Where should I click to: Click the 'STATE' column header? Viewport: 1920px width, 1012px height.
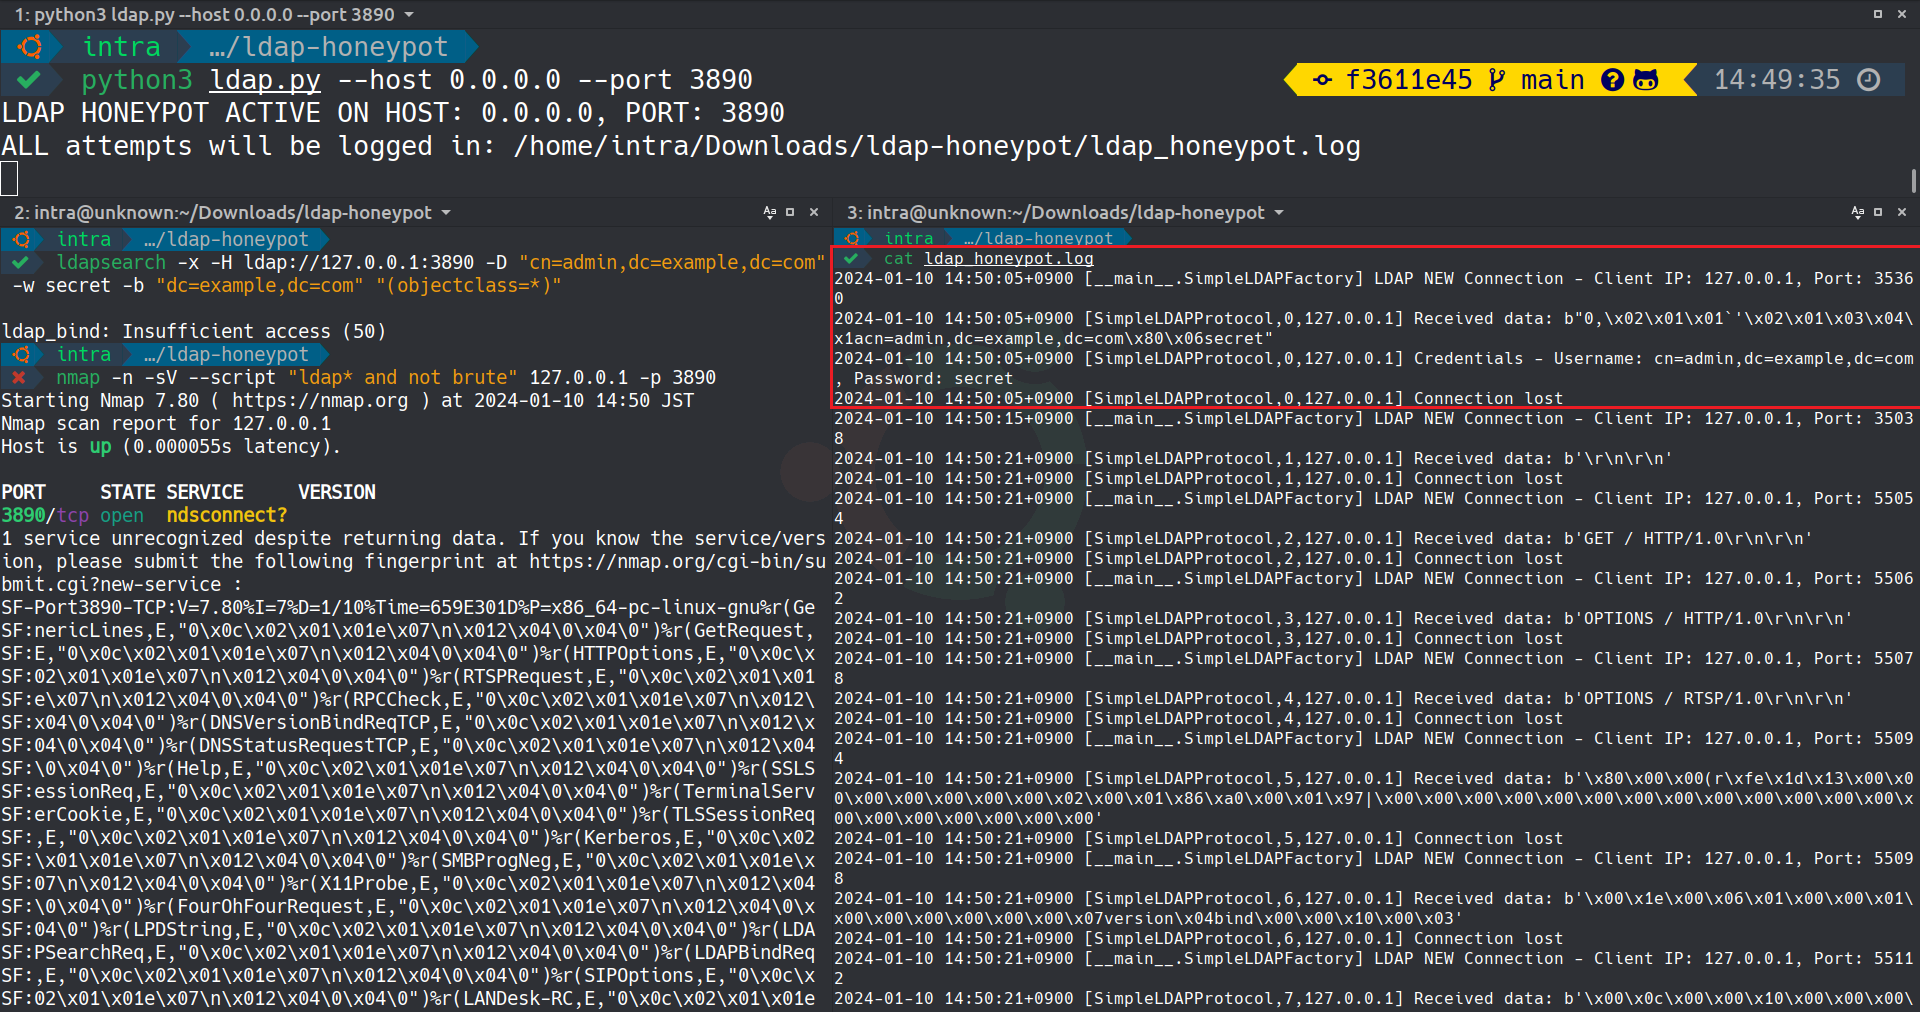click(128, 492)
